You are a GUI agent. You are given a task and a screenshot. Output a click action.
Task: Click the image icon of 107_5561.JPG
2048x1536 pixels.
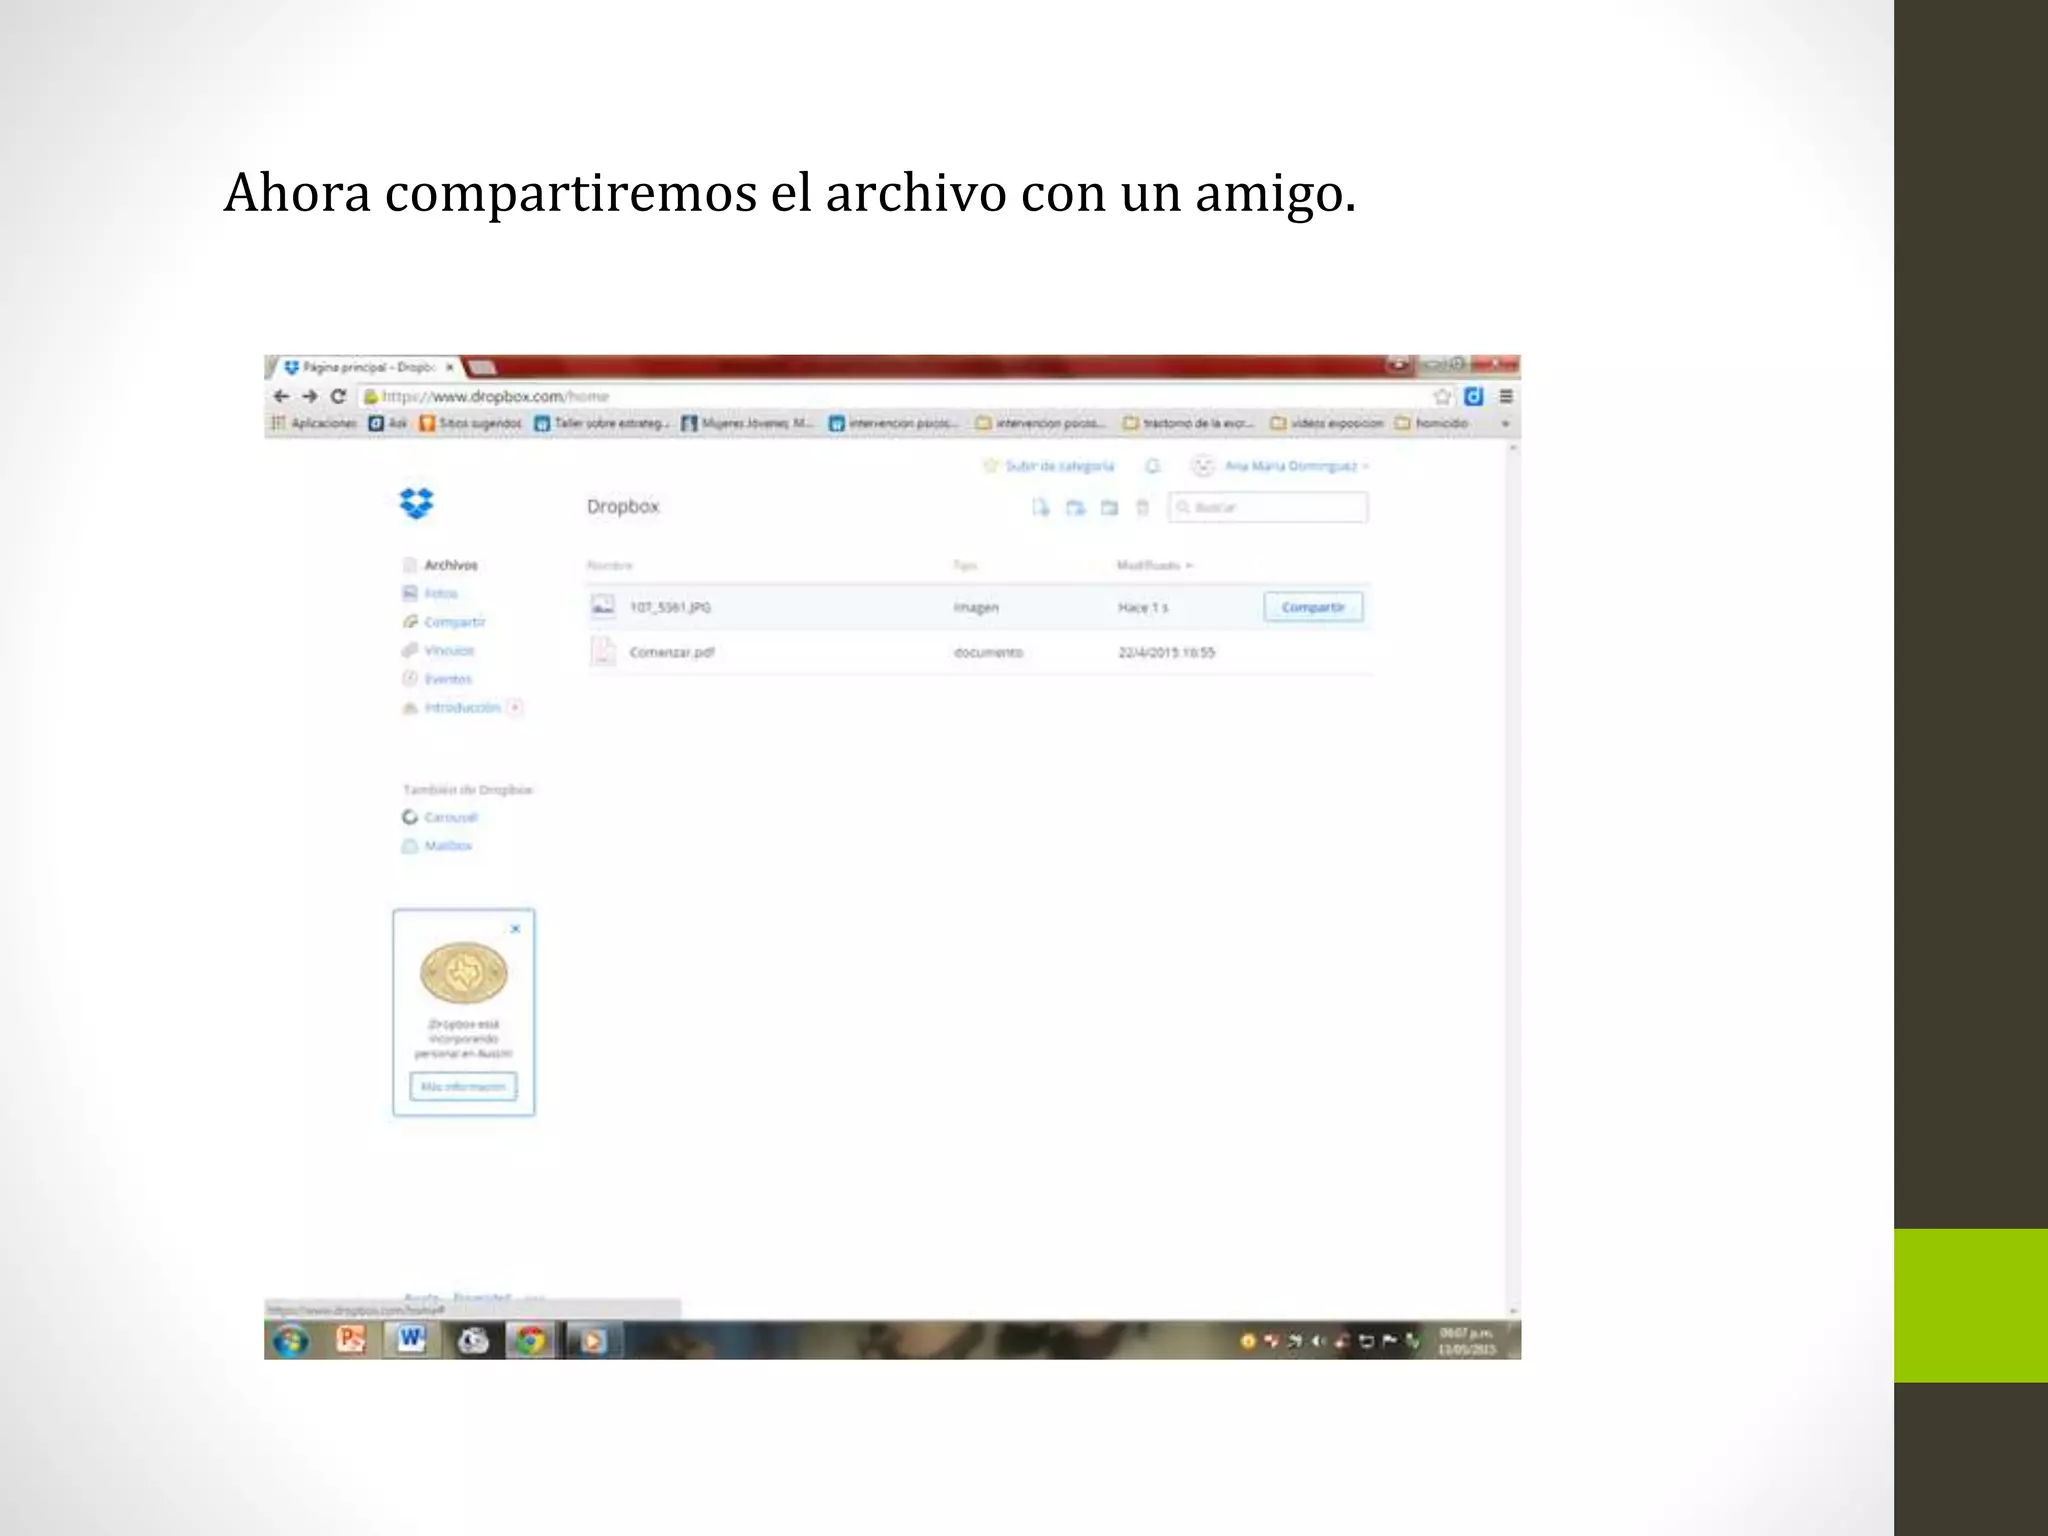pos(603,606)
